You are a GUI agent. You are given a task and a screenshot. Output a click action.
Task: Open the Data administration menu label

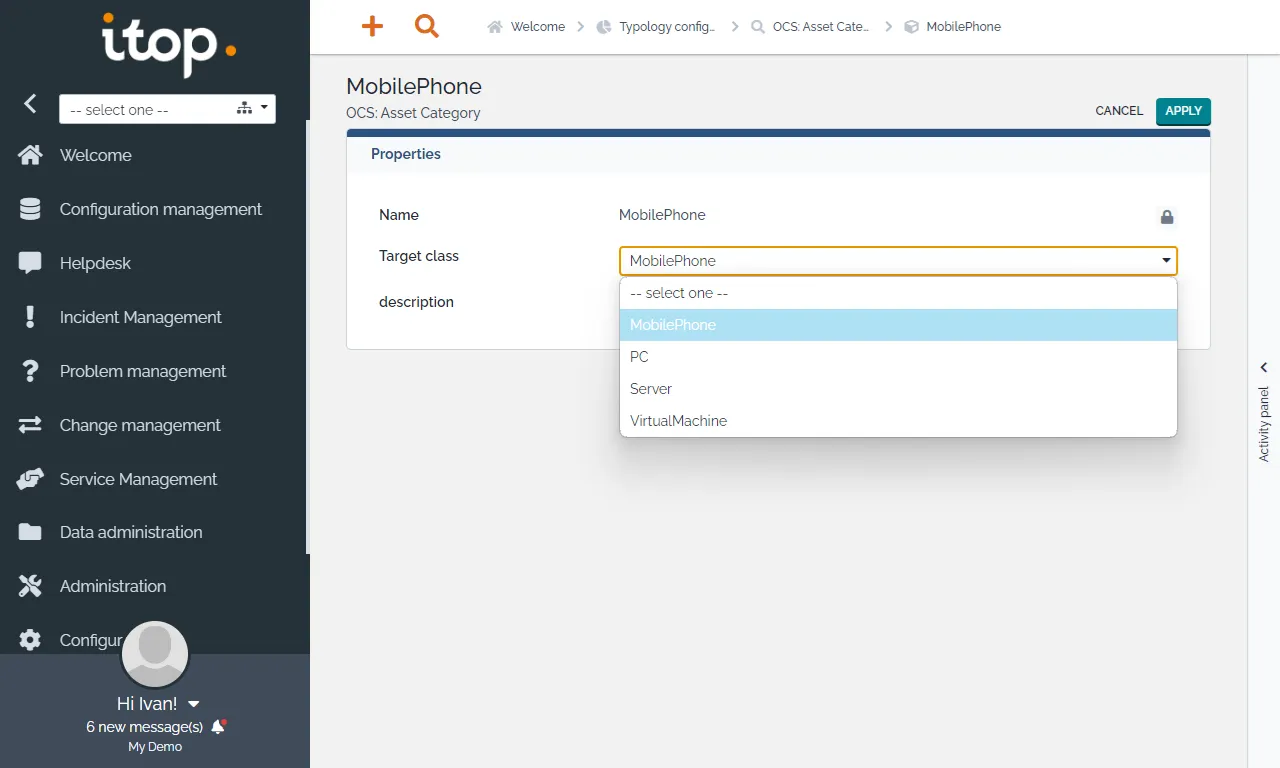tap(131, 532)
